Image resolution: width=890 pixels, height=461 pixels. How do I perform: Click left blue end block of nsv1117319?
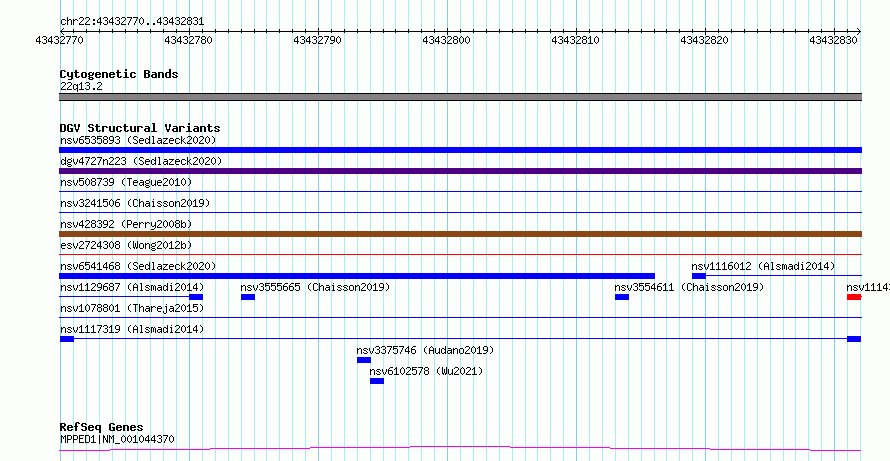[x=67, y=339]
